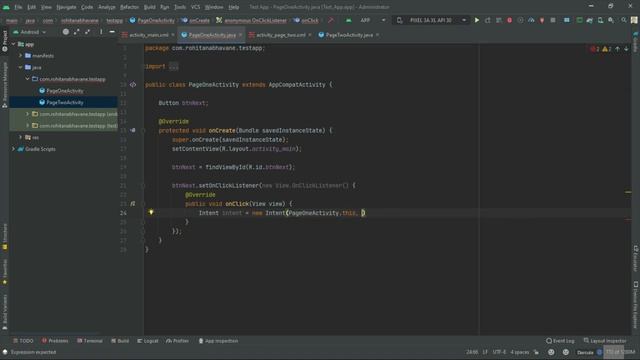Screen dimensions: 640x360
Task: Click the Stop run icon in toolbar
Action: click(x=553, y=20)
